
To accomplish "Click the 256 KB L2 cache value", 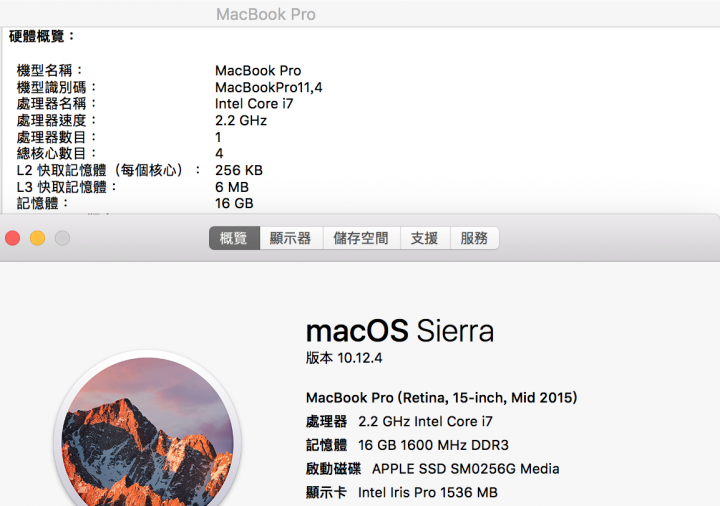I will click(x=239, y=170).
